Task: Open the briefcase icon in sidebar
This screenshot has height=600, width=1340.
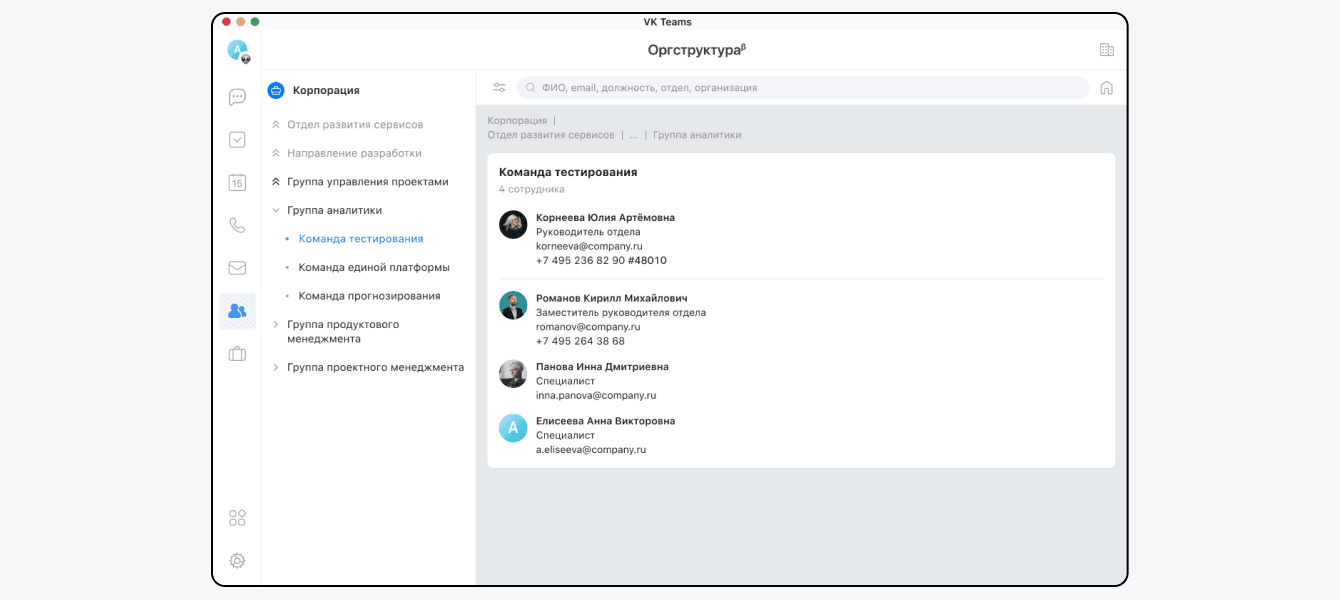Action: click(x=237, y=354)
